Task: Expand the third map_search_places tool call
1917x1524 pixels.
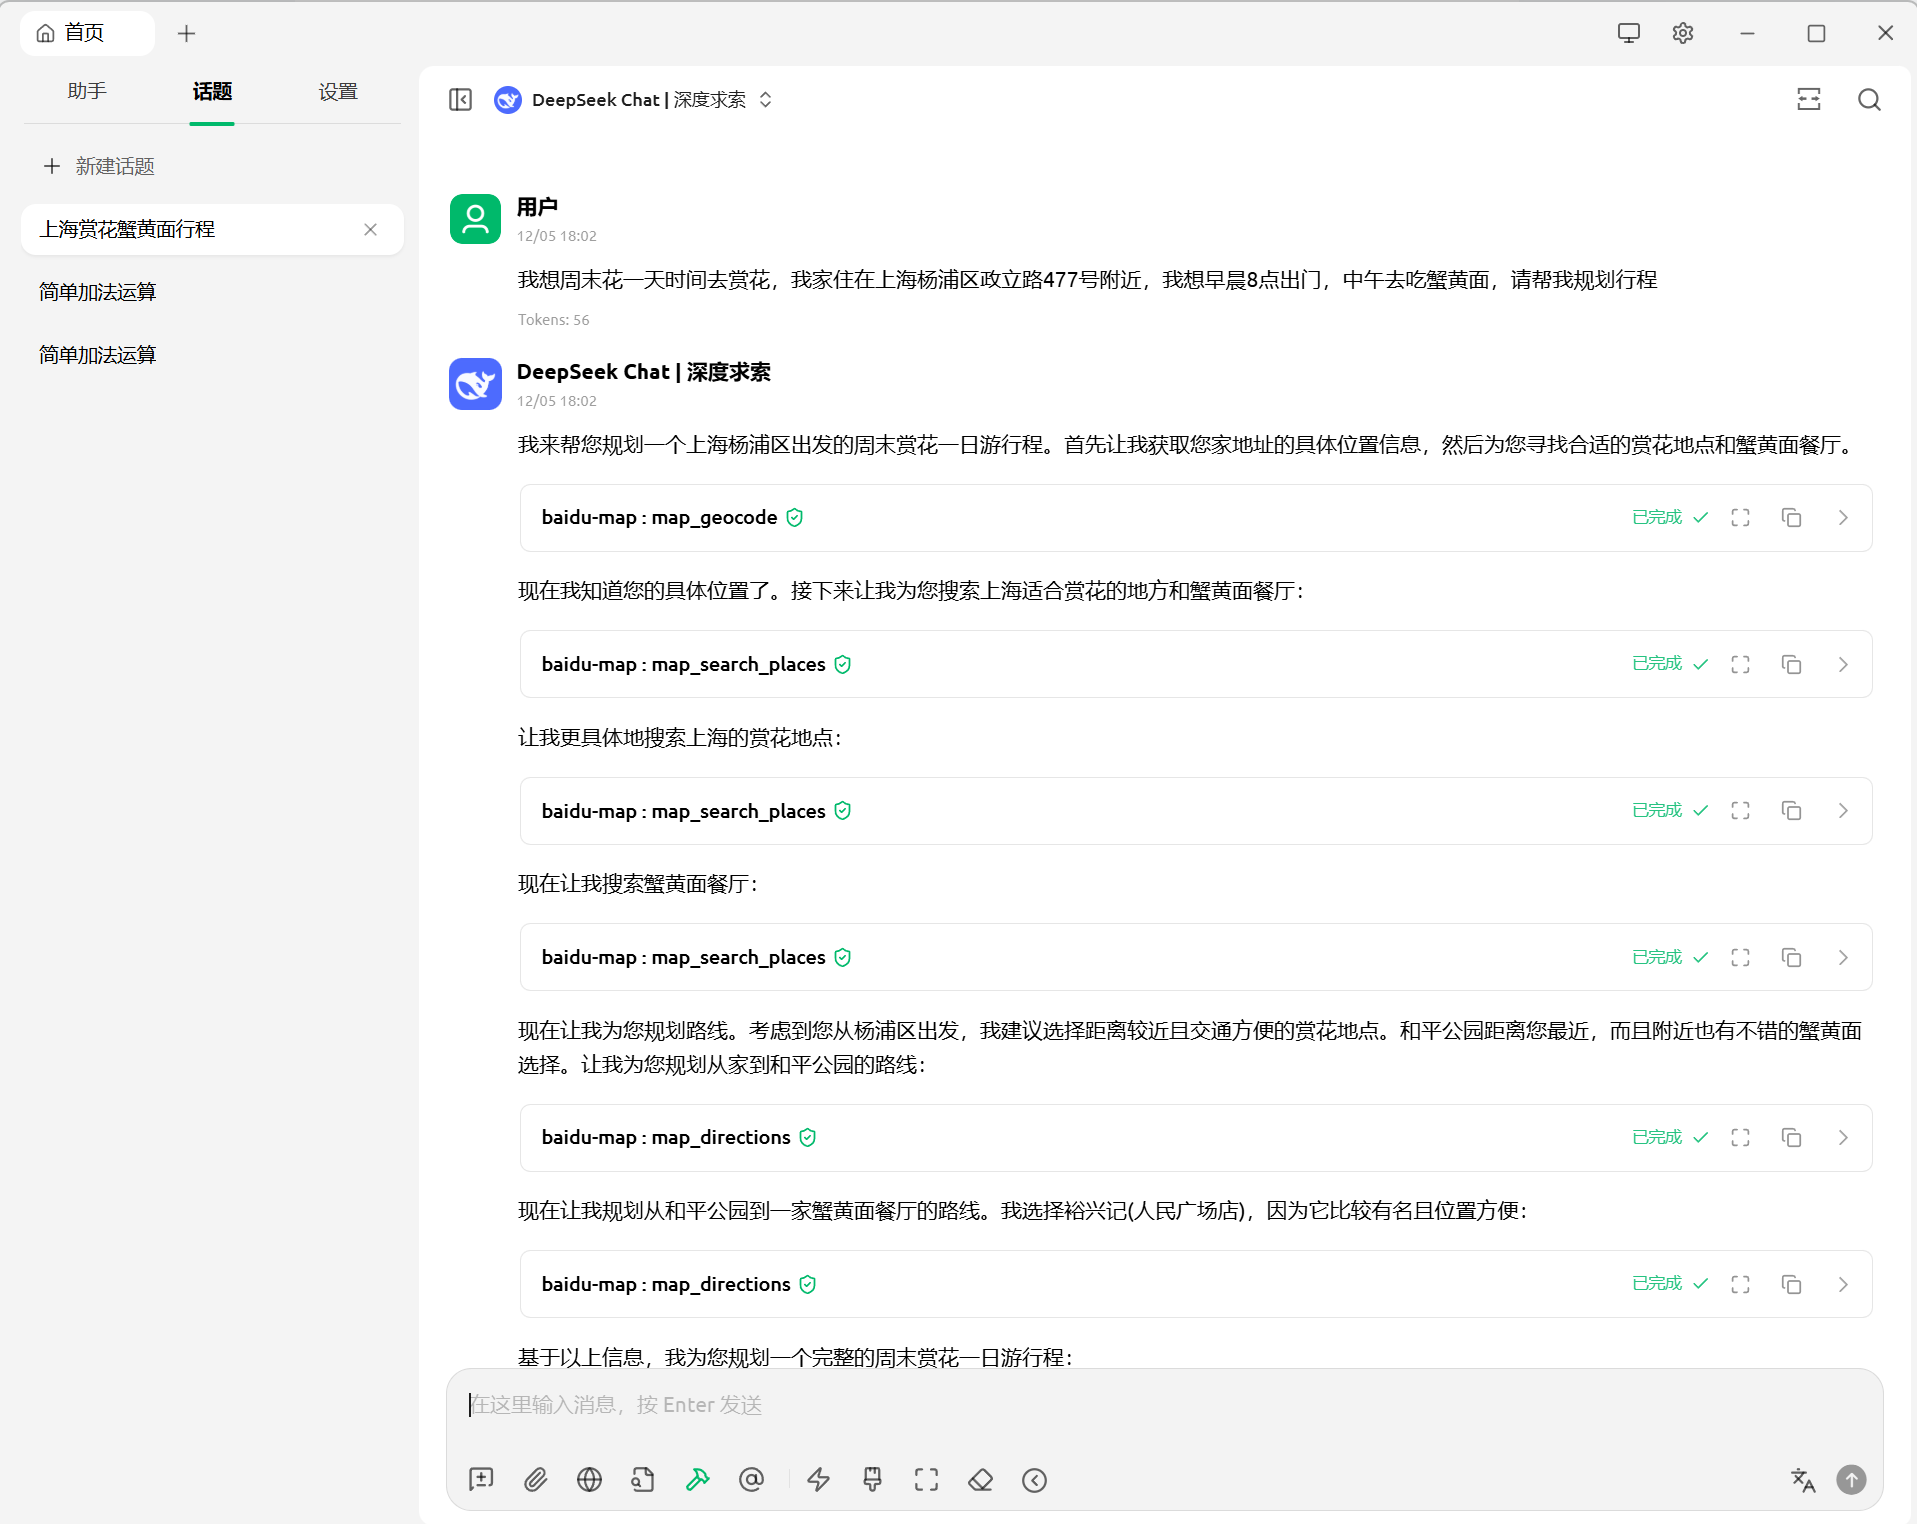Action: tap(1843, 958)
